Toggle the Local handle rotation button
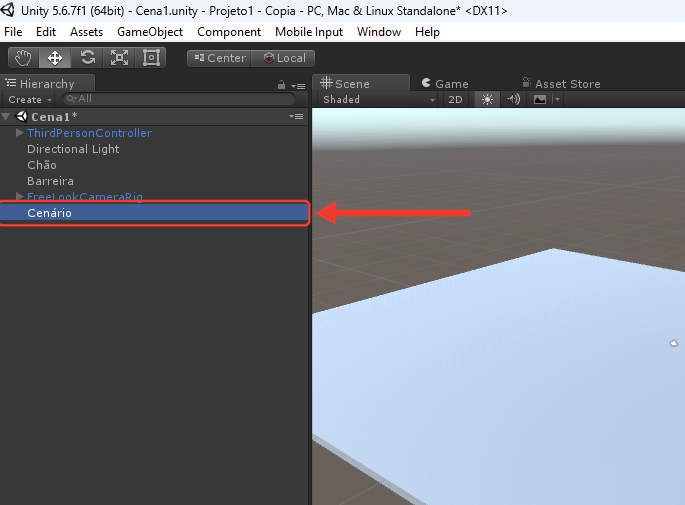 coord(284,58)
